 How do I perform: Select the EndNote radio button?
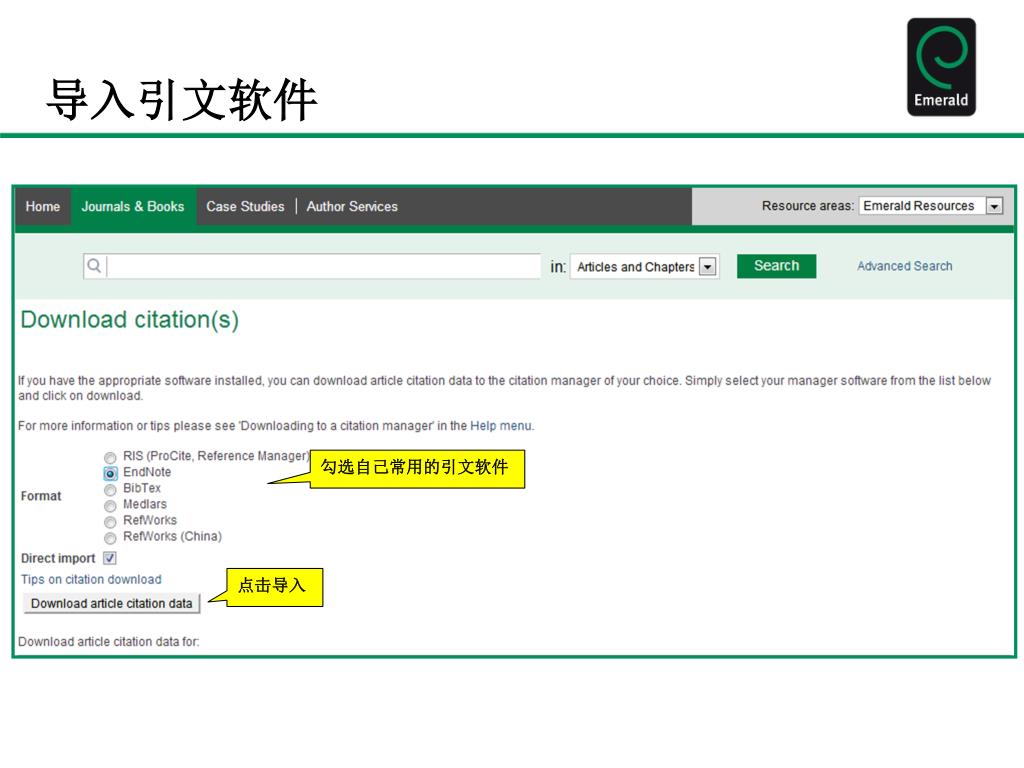click(110, 473)
